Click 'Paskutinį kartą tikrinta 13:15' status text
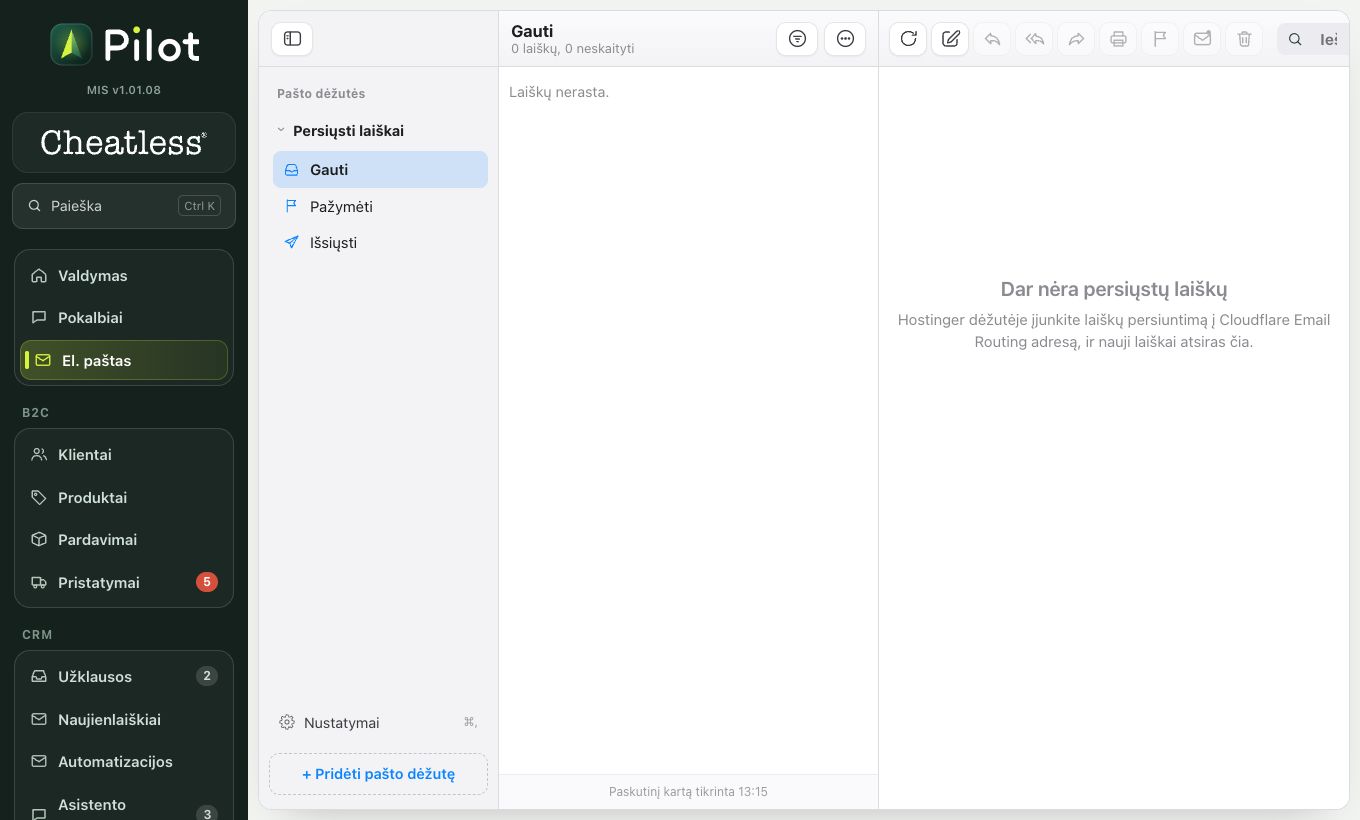Image resolution: width=1360 pixels, height=820 pixels. click(688, 792)
